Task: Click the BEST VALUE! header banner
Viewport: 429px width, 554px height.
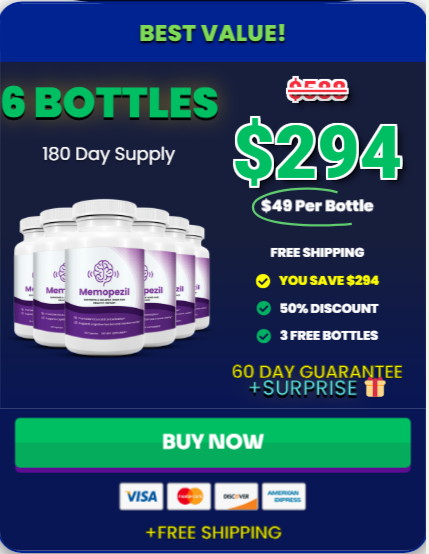Action: (213, 33)
